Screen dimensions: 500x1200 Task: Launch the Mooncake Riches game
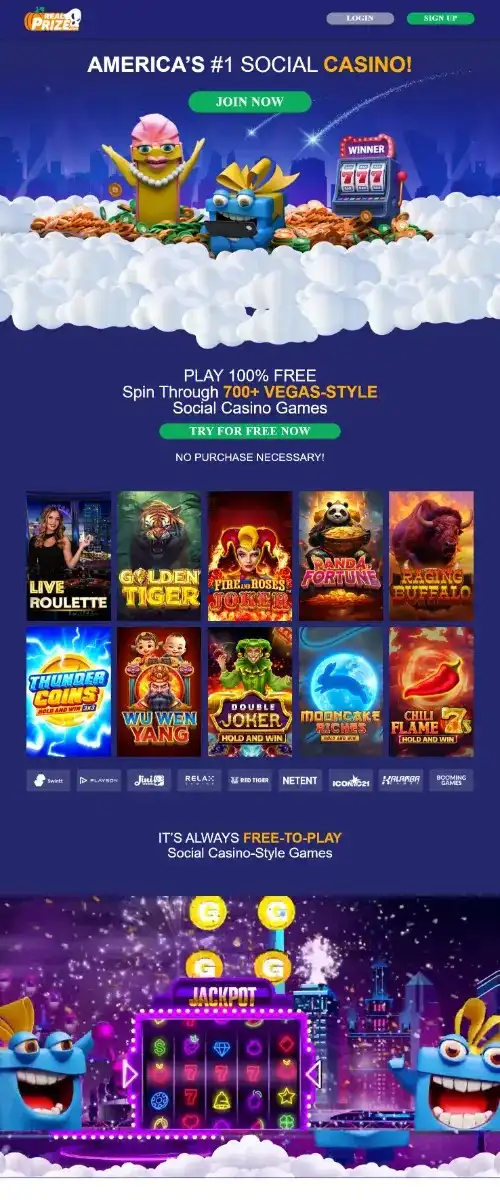coord(341,692)
